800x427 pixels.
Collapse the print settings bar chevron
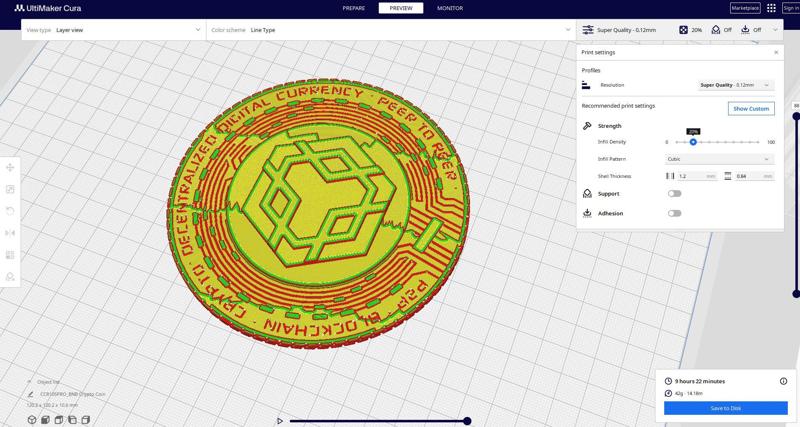coord(775,30)
